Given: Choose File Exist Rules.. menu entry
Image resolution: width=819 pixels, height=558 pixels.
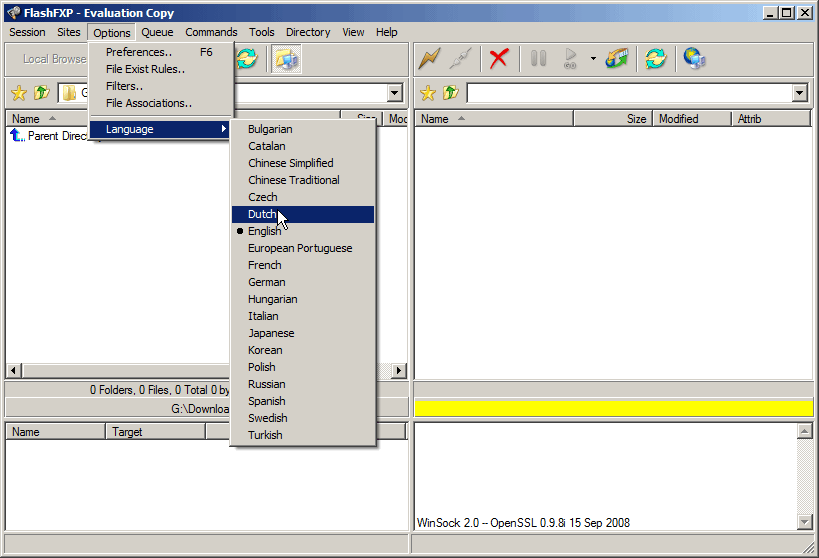Looking at the screenshot, I should coord(160,69).
